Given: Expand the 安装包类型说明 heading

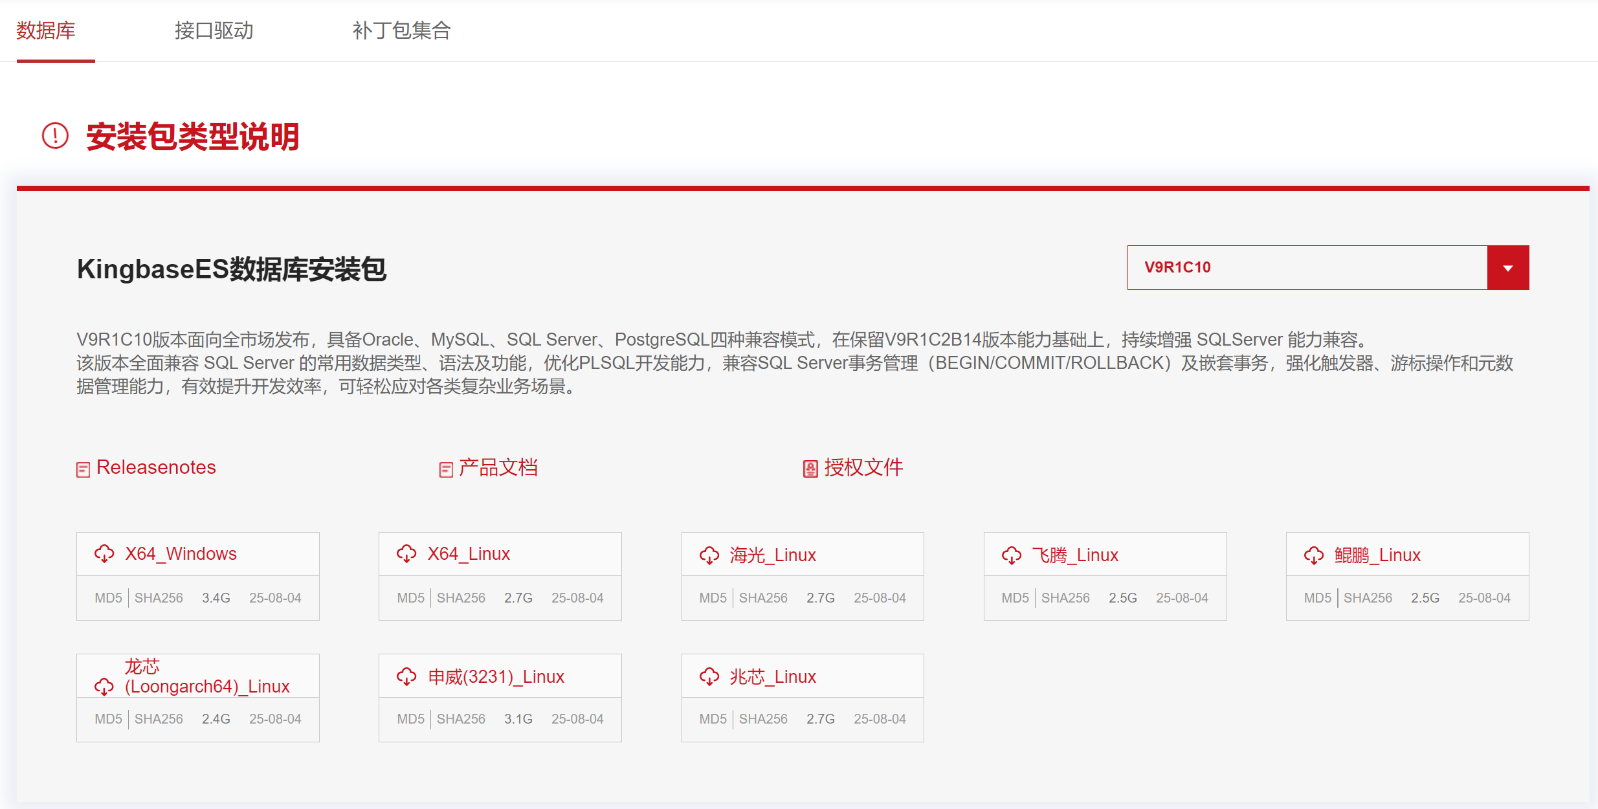Looking at the screenshot, I should 192,137.
